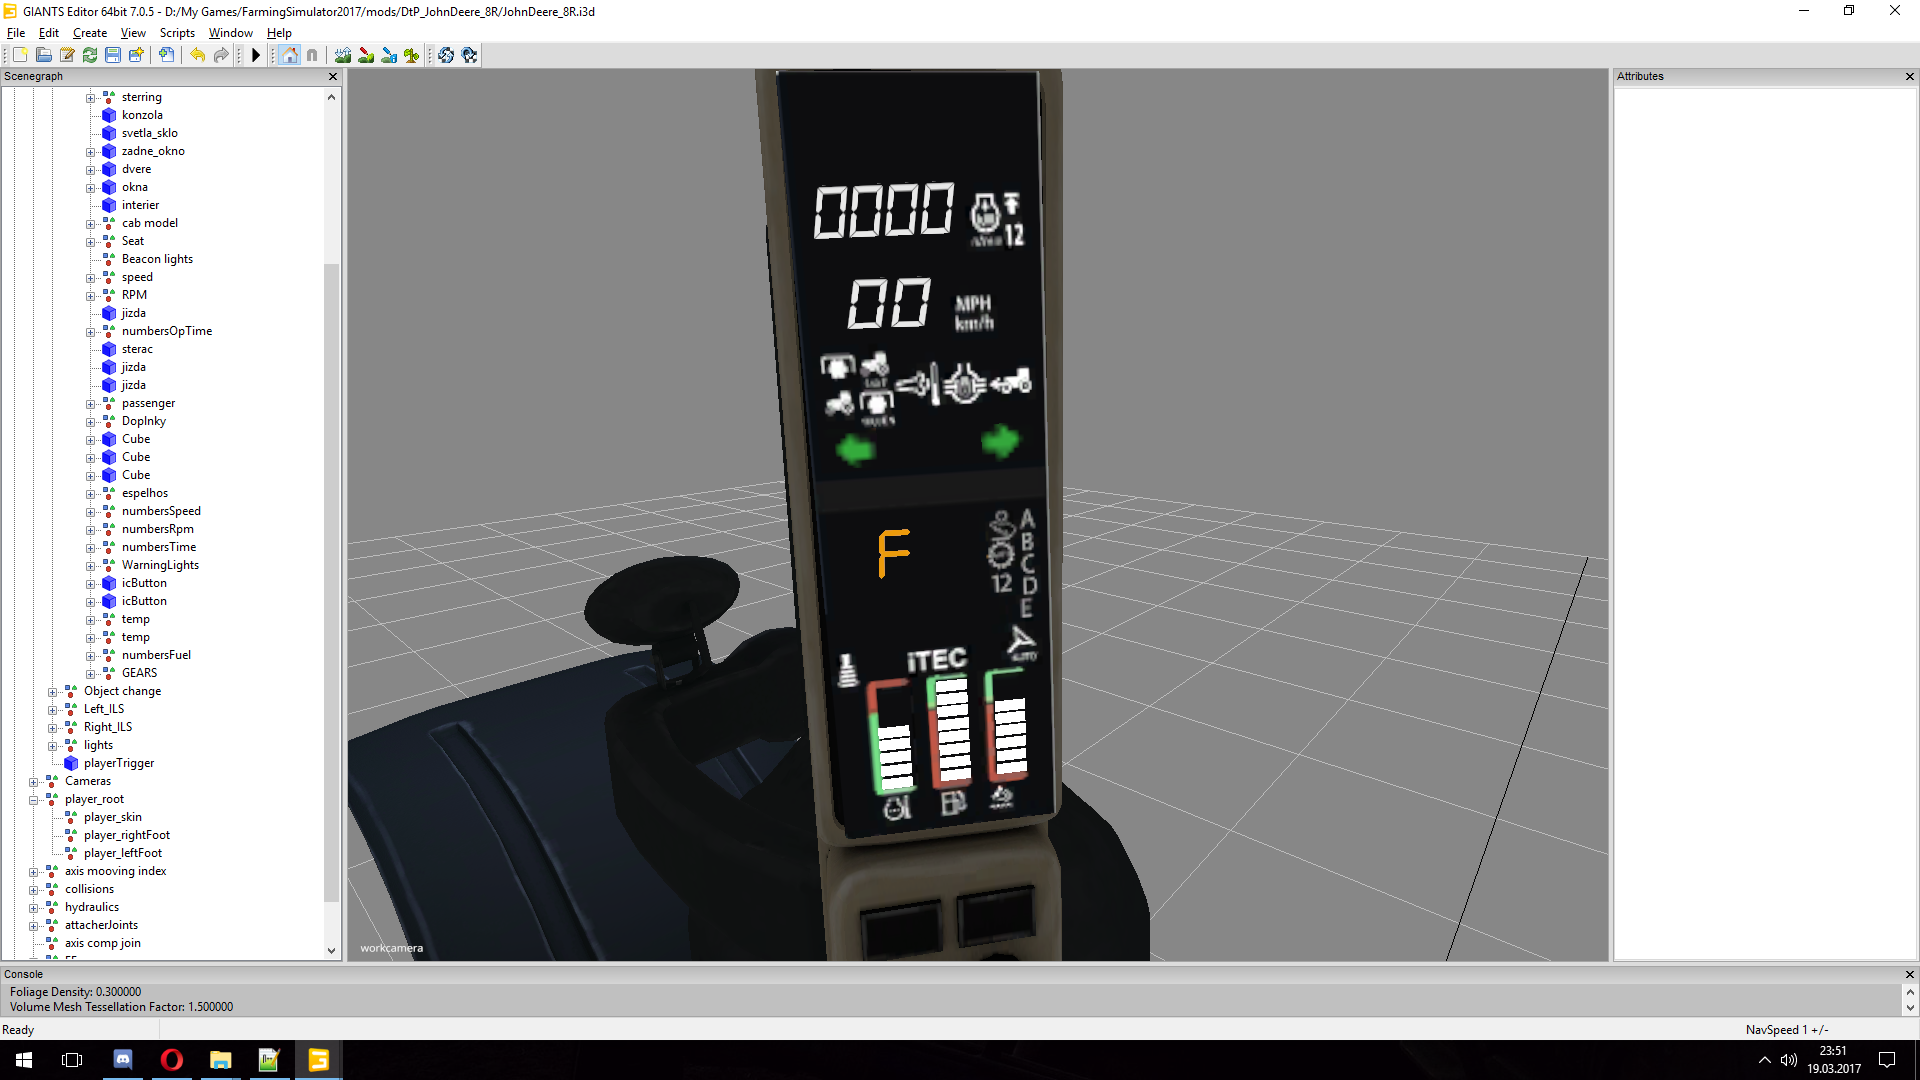Close the Attributes panel
This screenshot has width=1920, height=1080.
click(x=1909, y=77)
